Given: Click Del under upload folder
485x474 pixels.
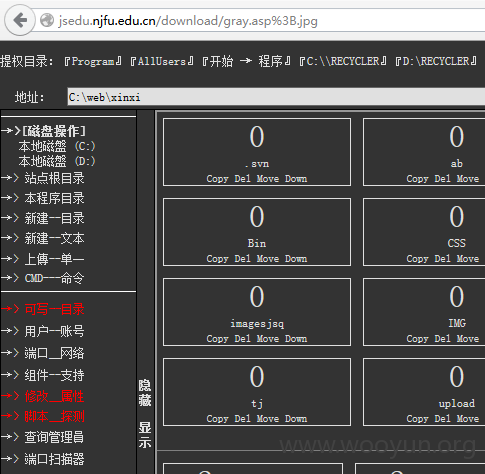Looking at the screenshot, I should (442, 419).
